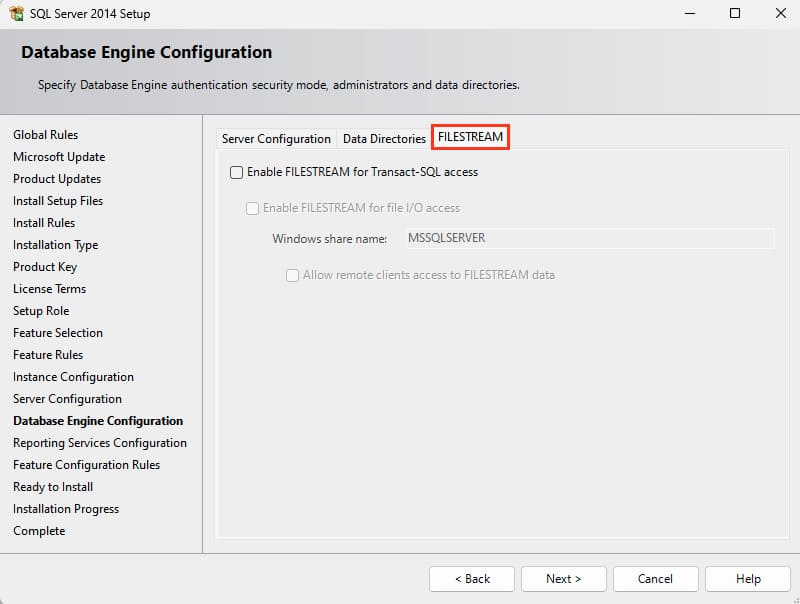Select Feature Selection in the left step list
This screenshot has width=800, height=604.
point(58,333)
